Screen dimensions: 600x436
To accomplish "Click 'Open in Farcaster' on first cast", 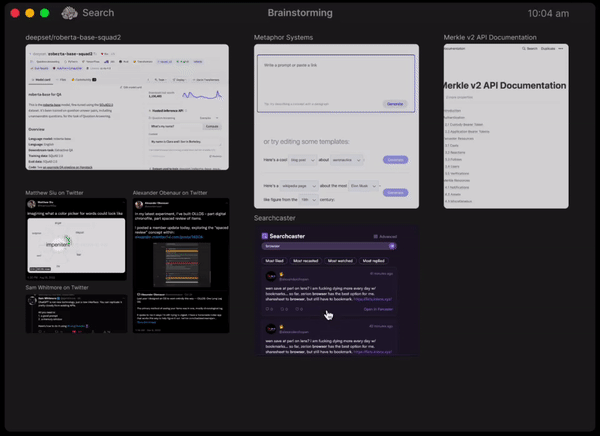I will click(x=378, y=309).
